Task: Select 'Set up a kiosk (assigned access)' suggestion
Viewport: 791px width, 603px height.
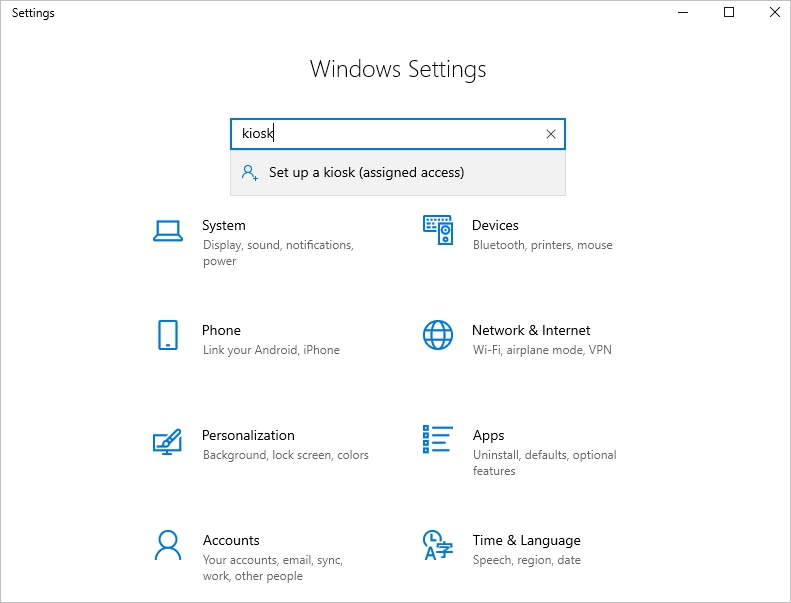Action: (x=398, y=173)
